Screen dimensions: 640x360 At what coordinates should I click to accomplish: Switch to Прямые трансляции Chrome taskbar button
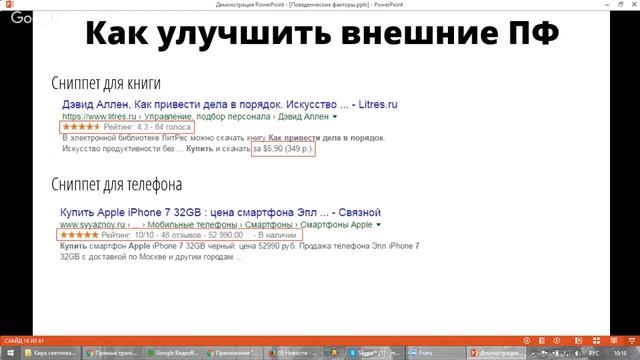click(112, 353)
